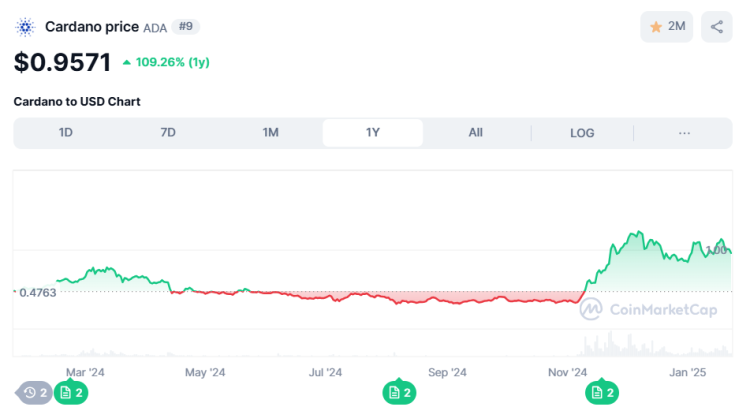750x407 pixels.
Task: Click the Cardano logo icon
Action: pyautogui.click(x=25, y=27)
